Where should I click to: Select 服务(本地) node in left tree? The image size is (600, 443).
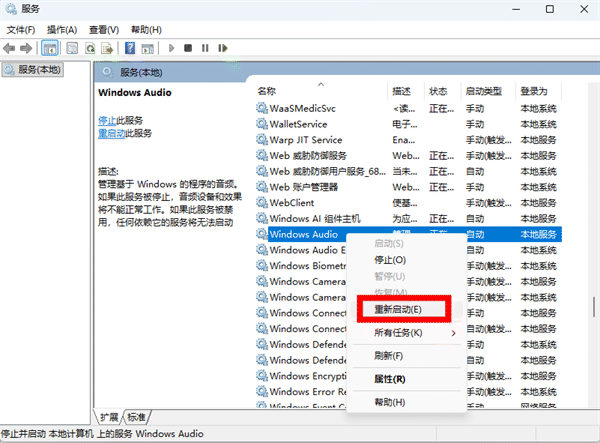(x=33, y=70)
